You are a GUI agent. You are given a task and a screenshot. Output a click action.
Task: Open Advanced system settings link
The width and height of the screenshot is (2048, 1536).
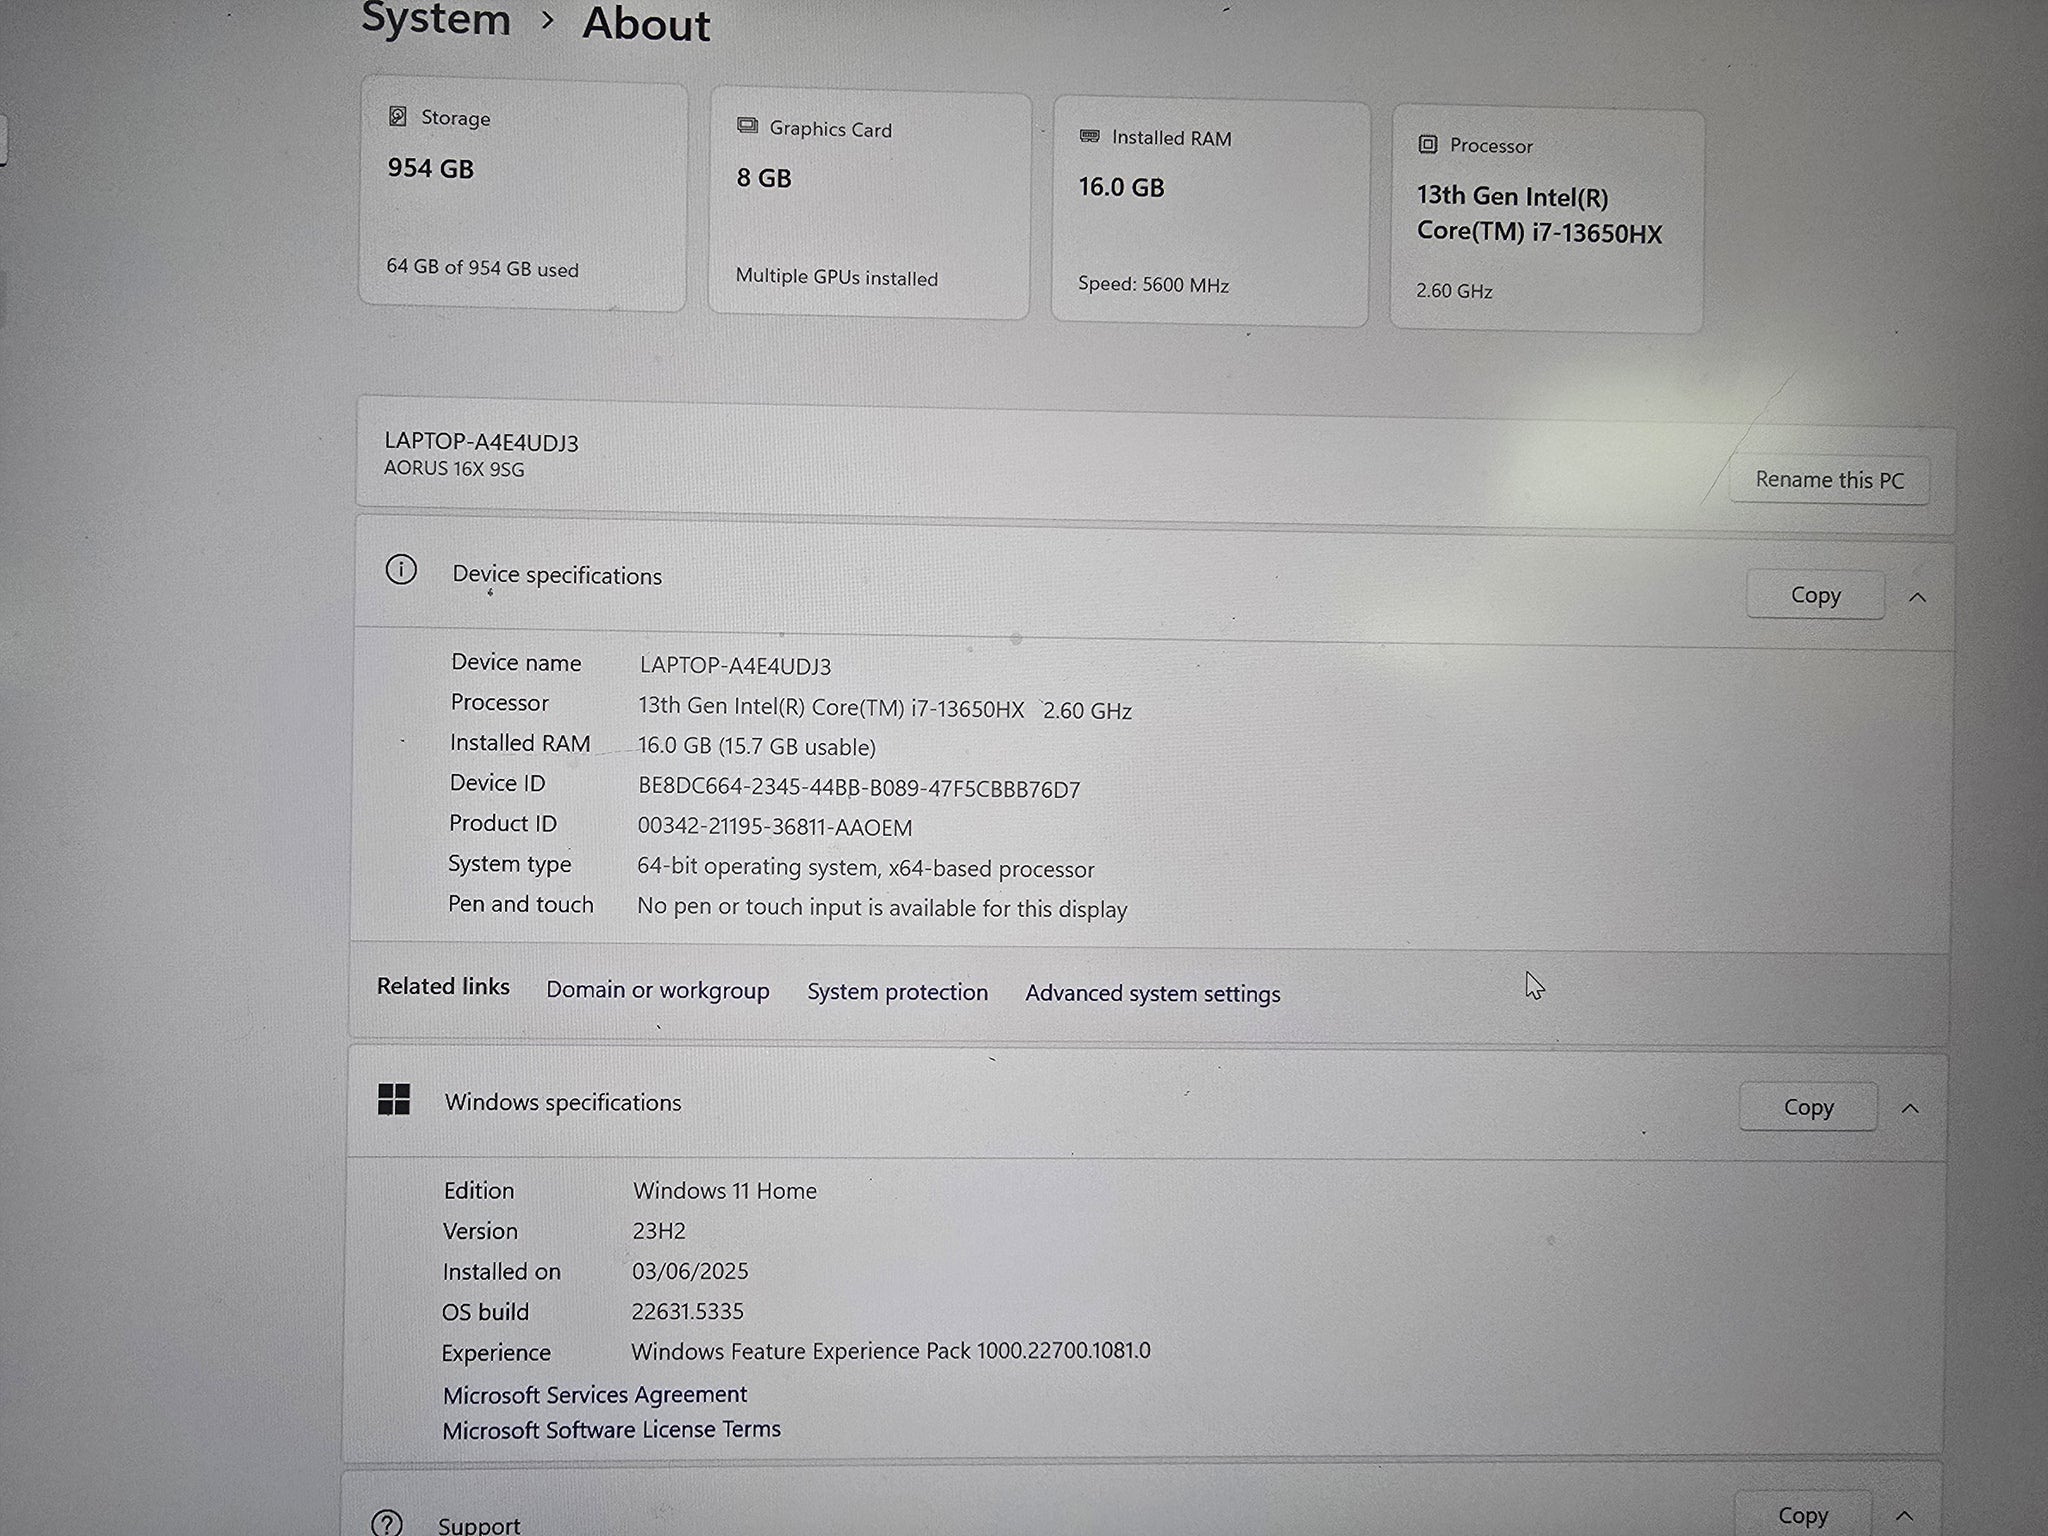(1152, 993)
